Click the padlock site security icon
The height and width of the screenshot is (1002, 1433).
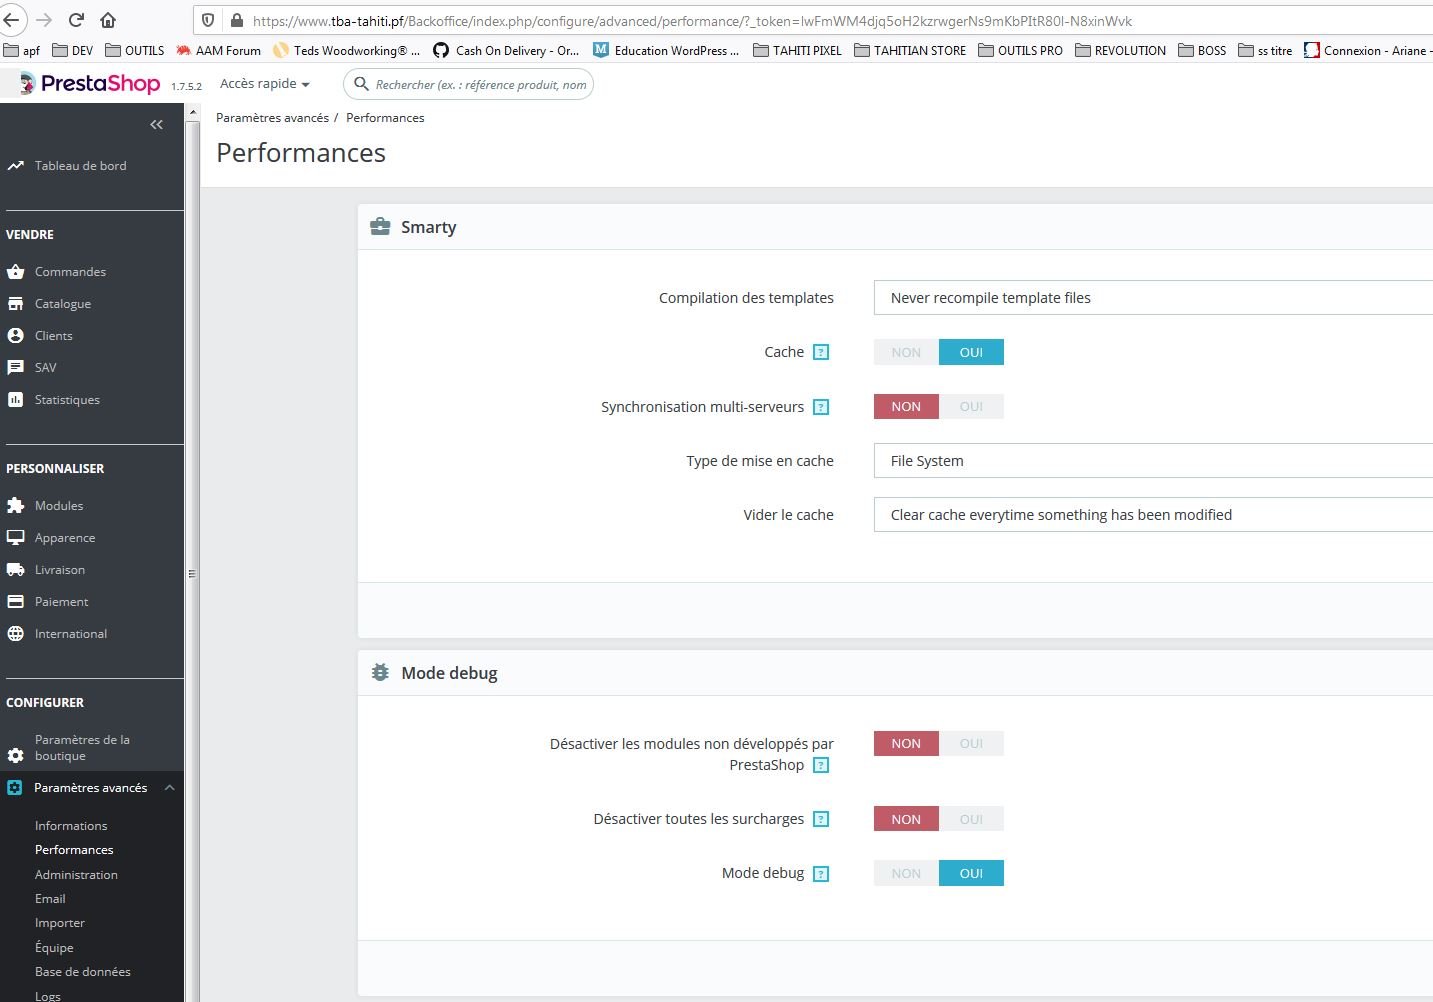click(236, 20)
